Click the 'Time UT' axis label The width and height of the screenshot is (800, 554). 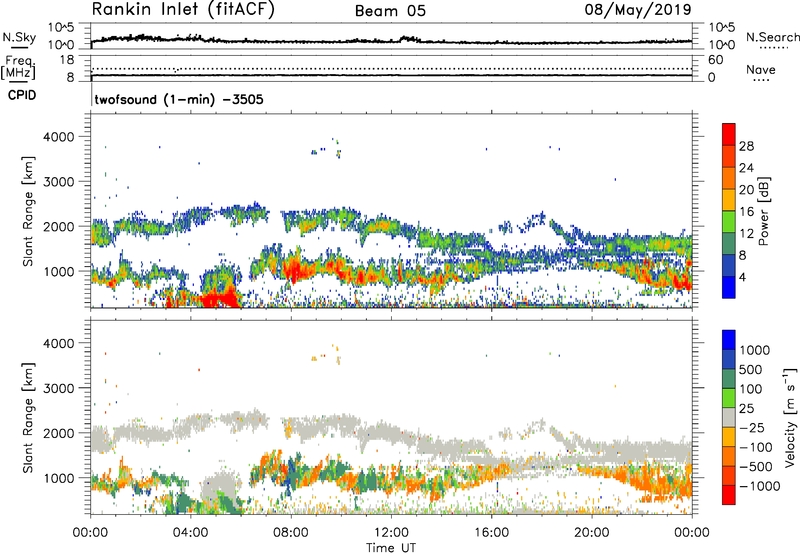(391, 548)
